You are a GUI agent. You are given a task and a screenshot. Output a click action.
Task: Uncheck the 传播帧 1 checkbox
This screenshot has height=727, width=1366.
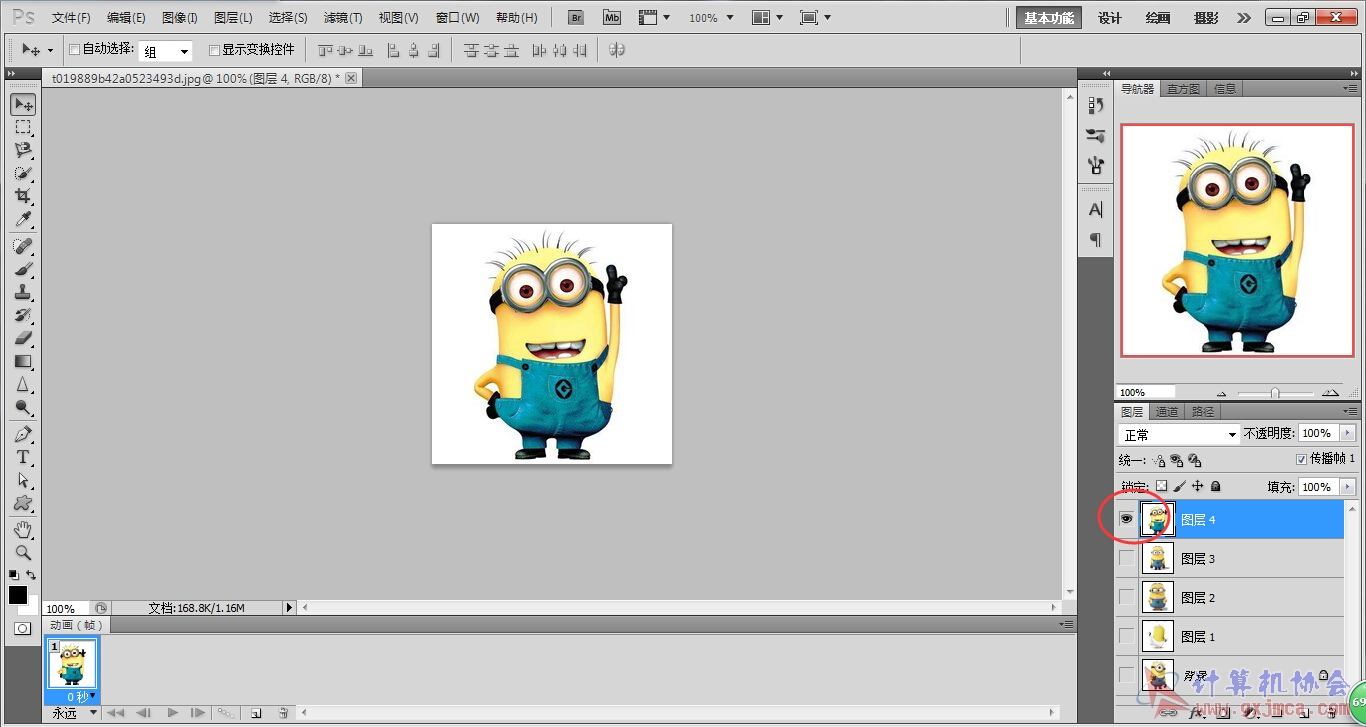point(1301,459)
